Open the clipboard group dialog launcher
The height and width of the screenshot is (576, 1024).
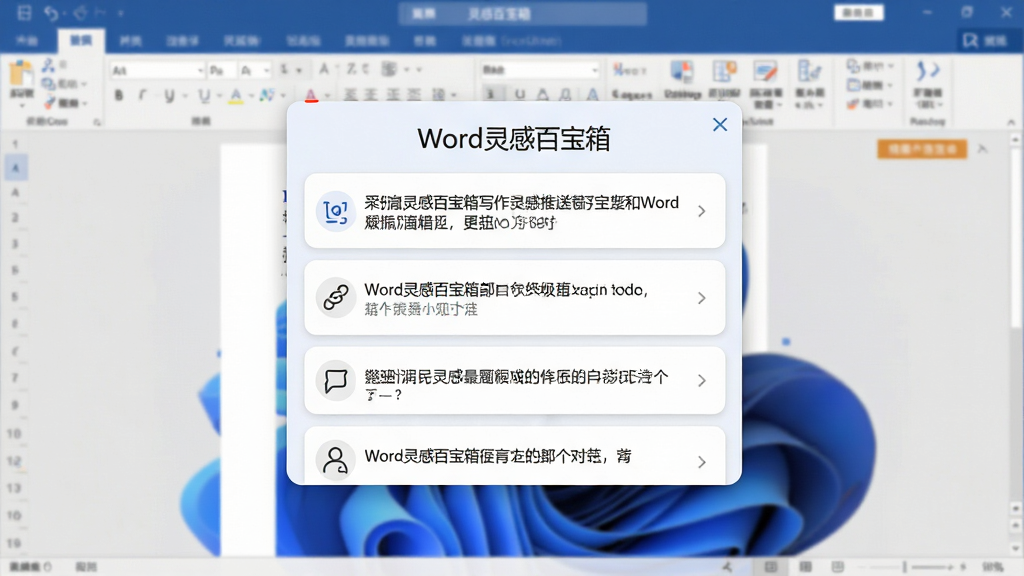click(97, 122)
